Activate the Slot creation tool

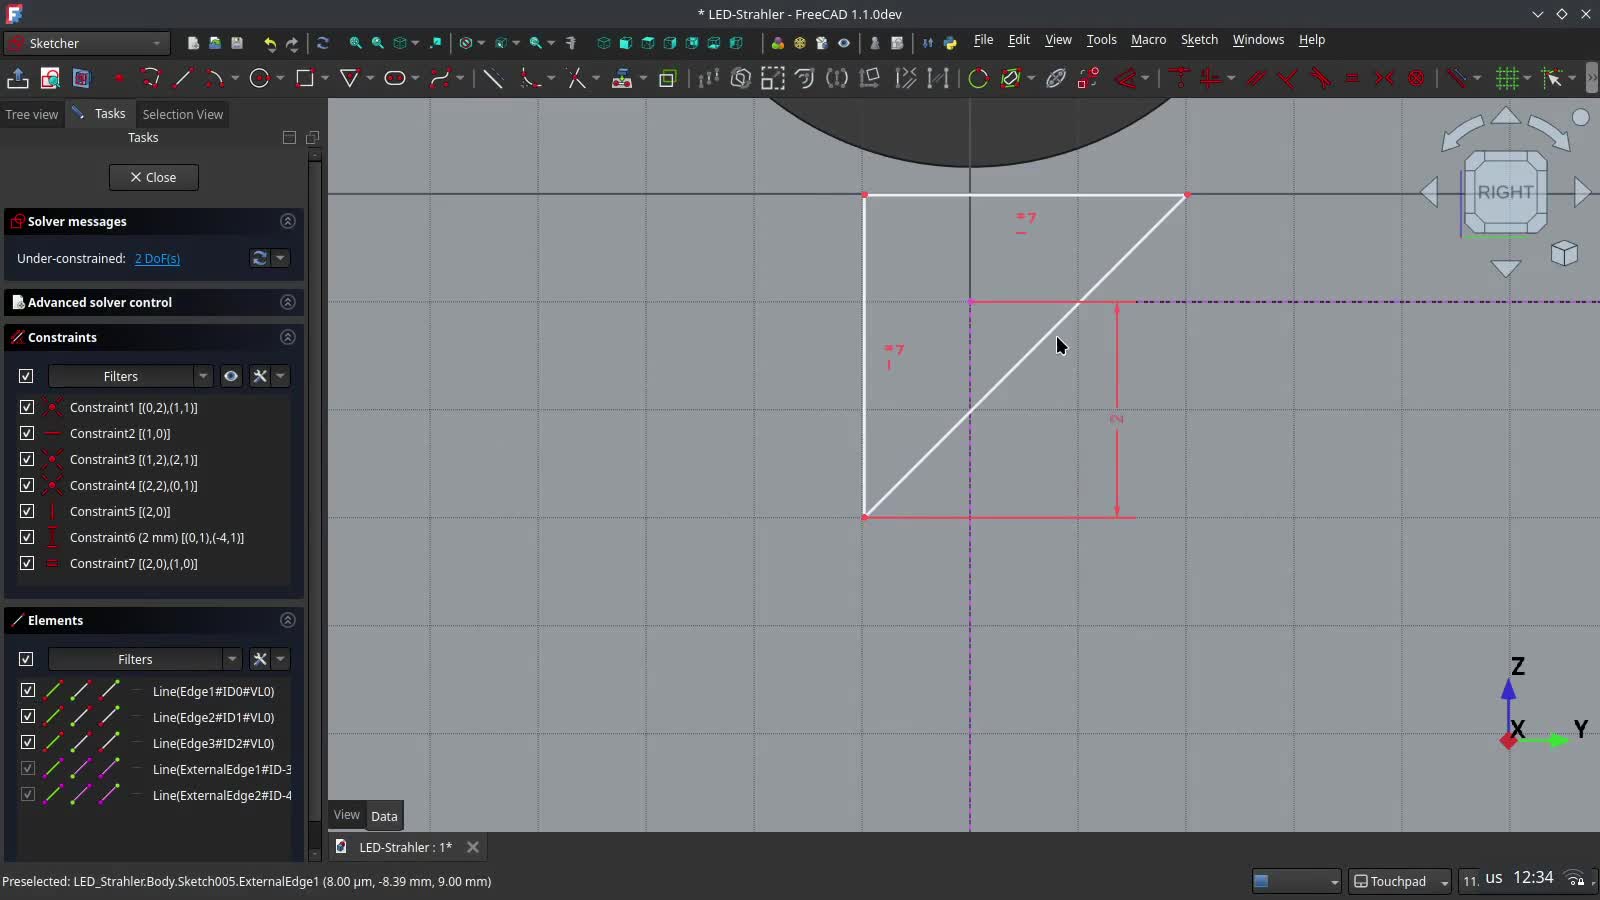(x=395, y=78)
